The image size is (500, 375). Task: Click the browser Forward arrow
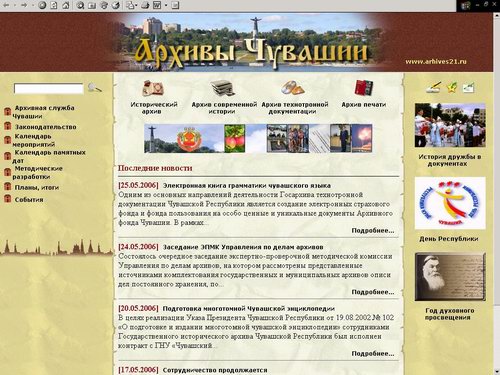click(x=24, y=5)
